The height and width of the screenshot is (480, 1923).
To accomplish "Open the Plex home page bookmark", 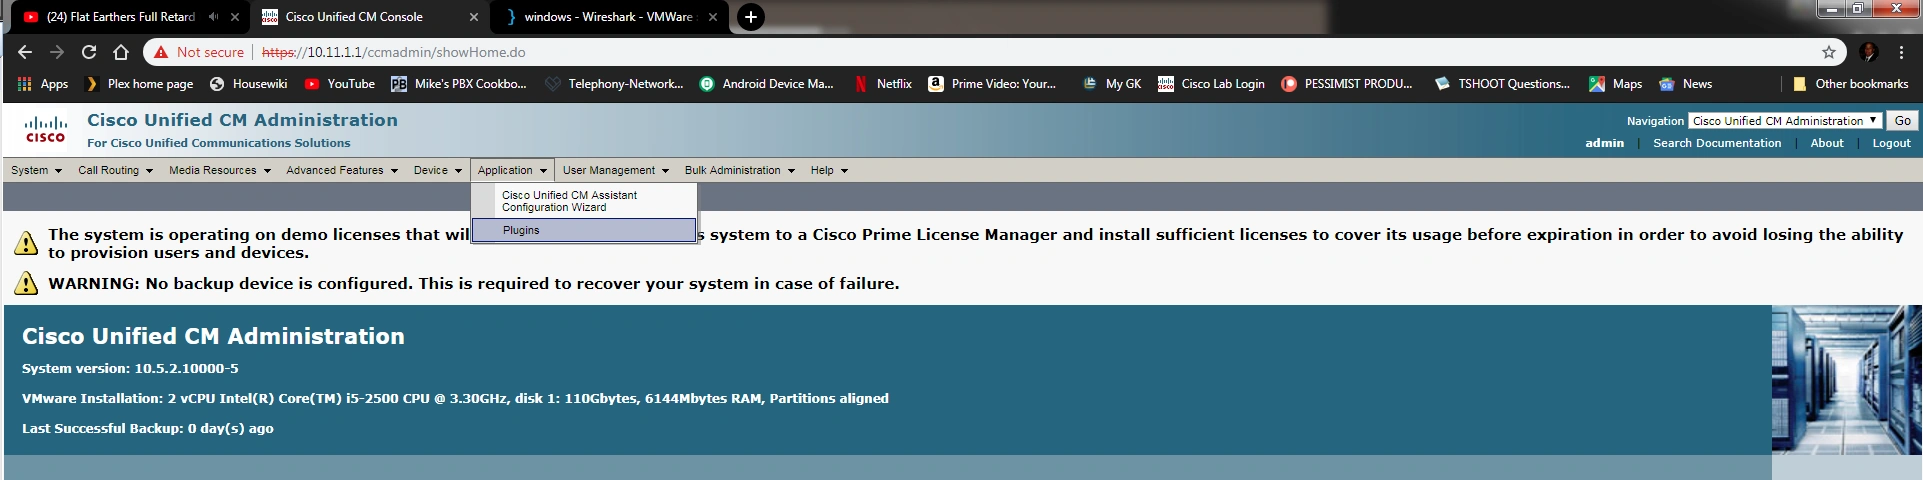I will click(x=140, y=84).
